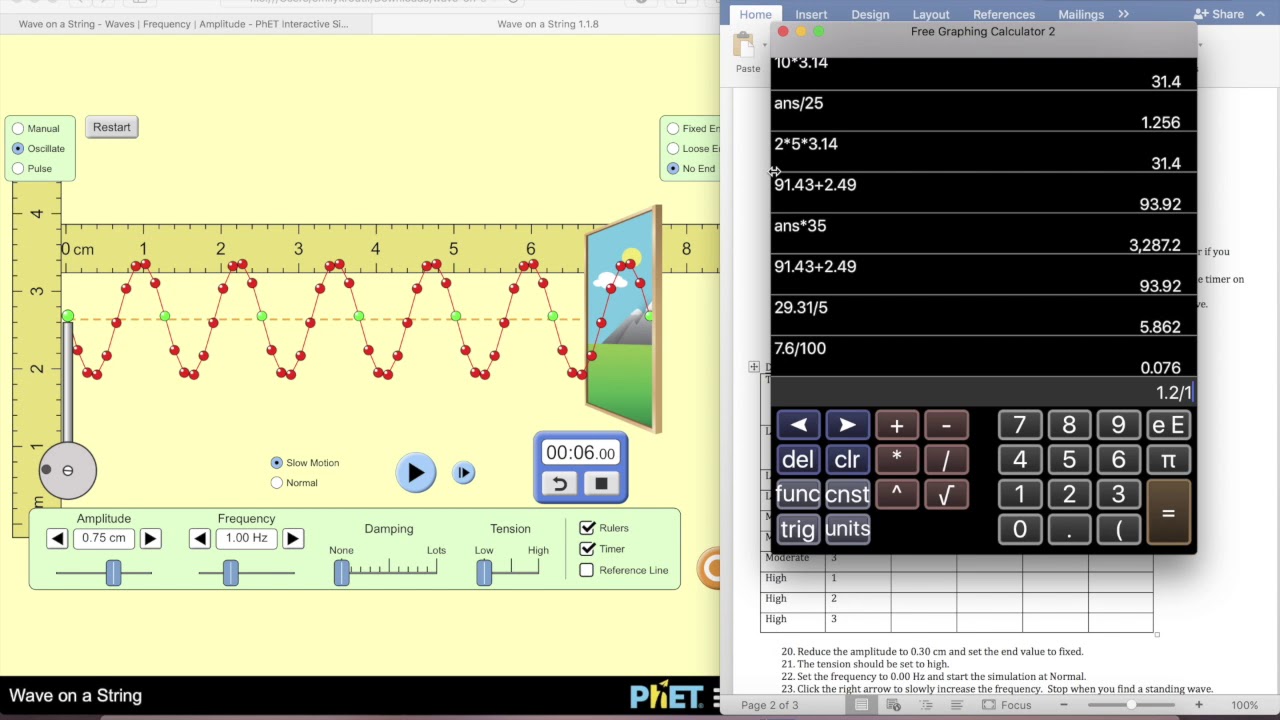Toggle the Timer checkbox

[x=587, y=549]
